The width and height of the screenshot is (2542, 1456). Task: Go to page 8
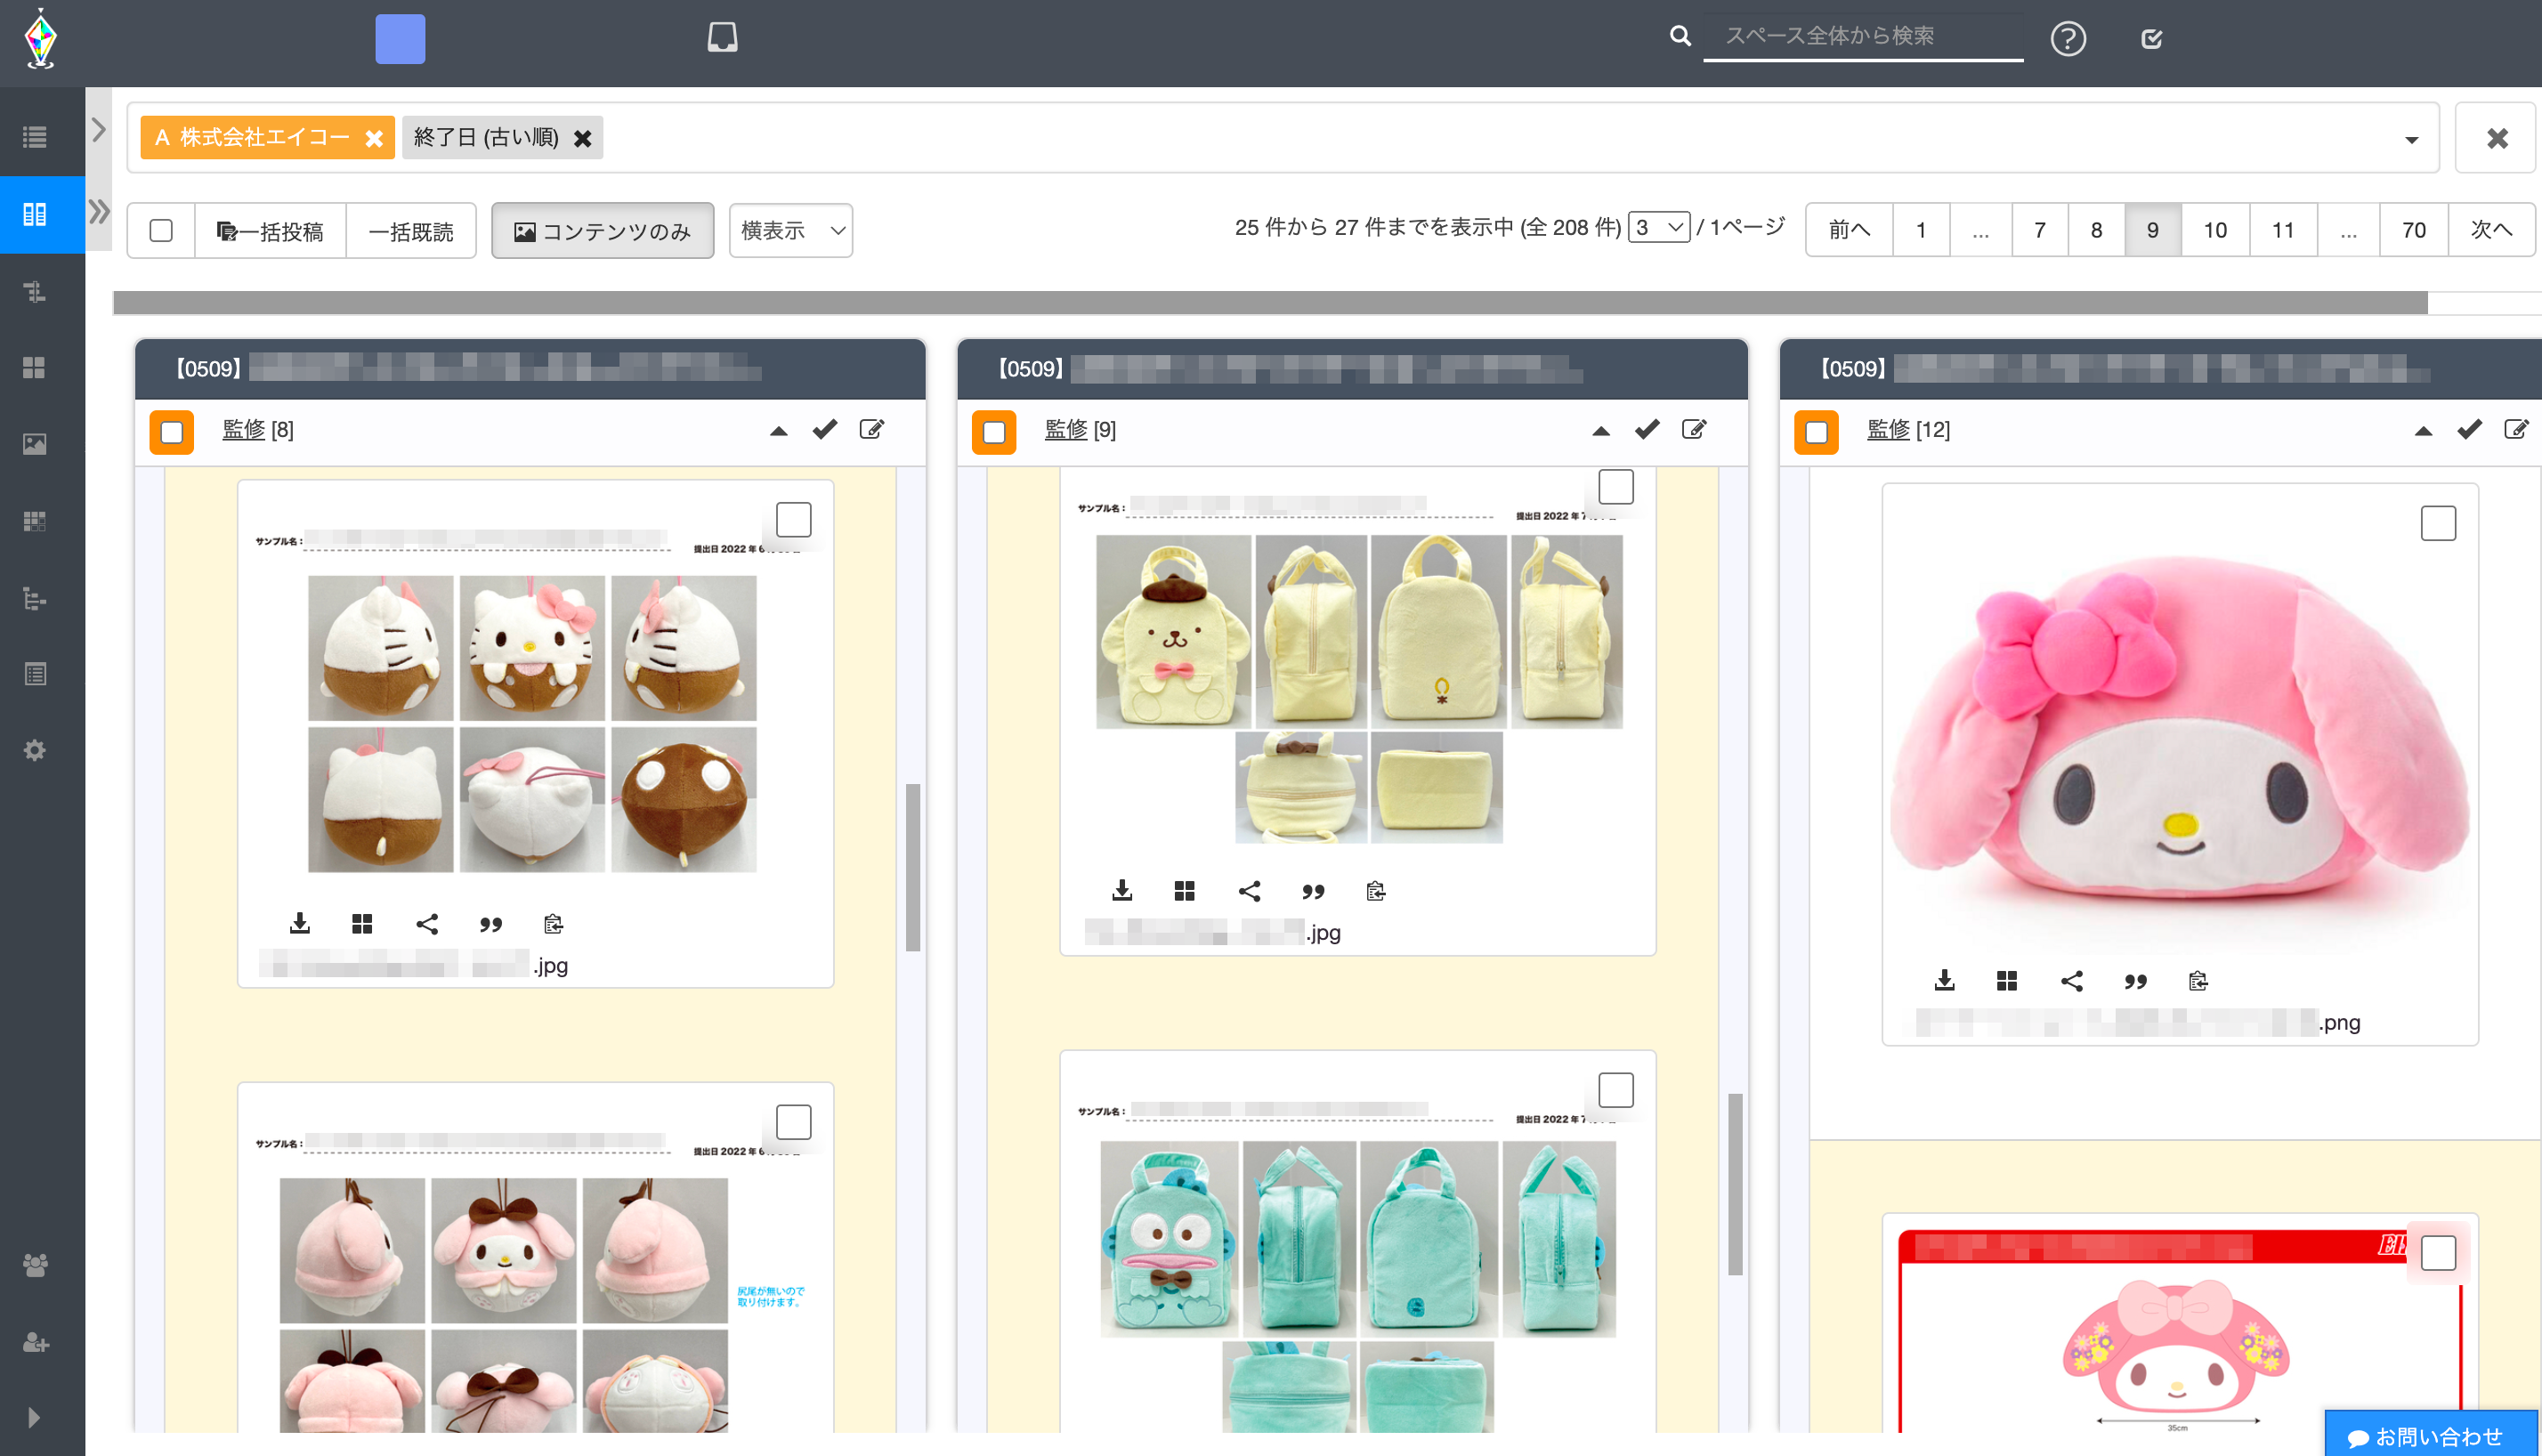point(2096,230)
